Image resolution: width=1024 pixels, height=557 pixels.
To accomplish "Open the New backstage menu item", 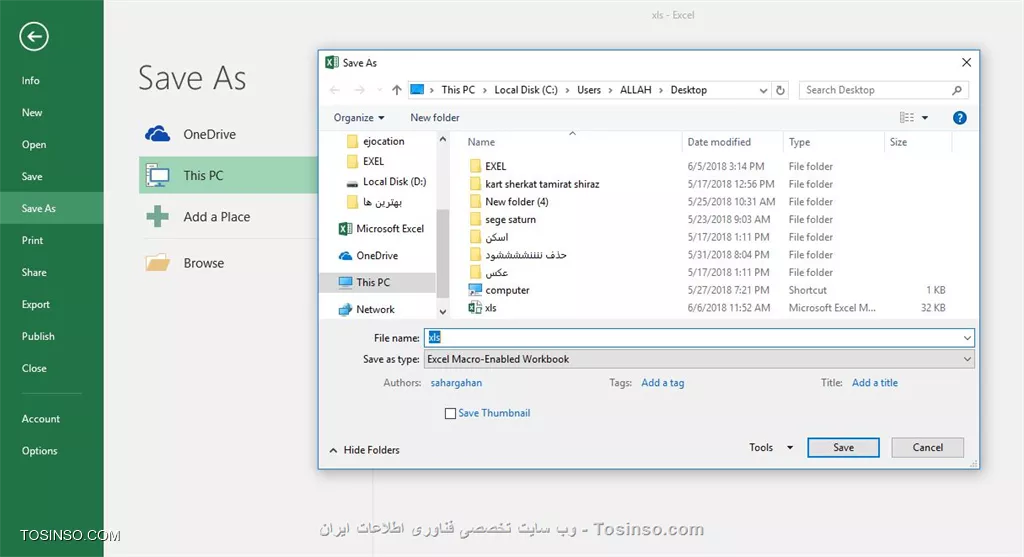I will 32,112.
